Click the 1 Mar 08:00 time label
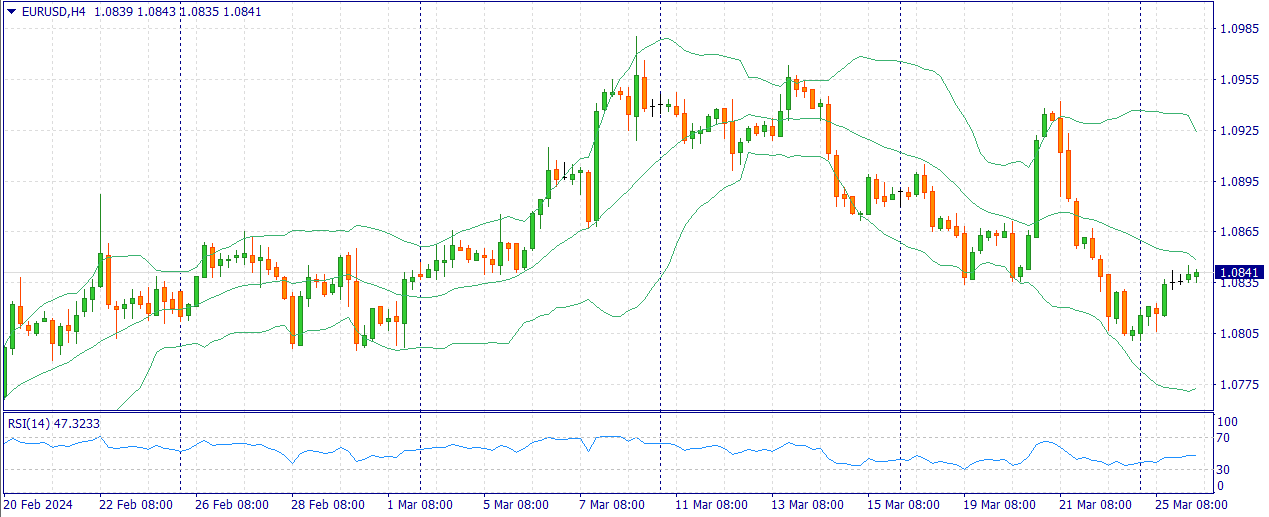1269x517 pixels. click(x=420, y=505)
